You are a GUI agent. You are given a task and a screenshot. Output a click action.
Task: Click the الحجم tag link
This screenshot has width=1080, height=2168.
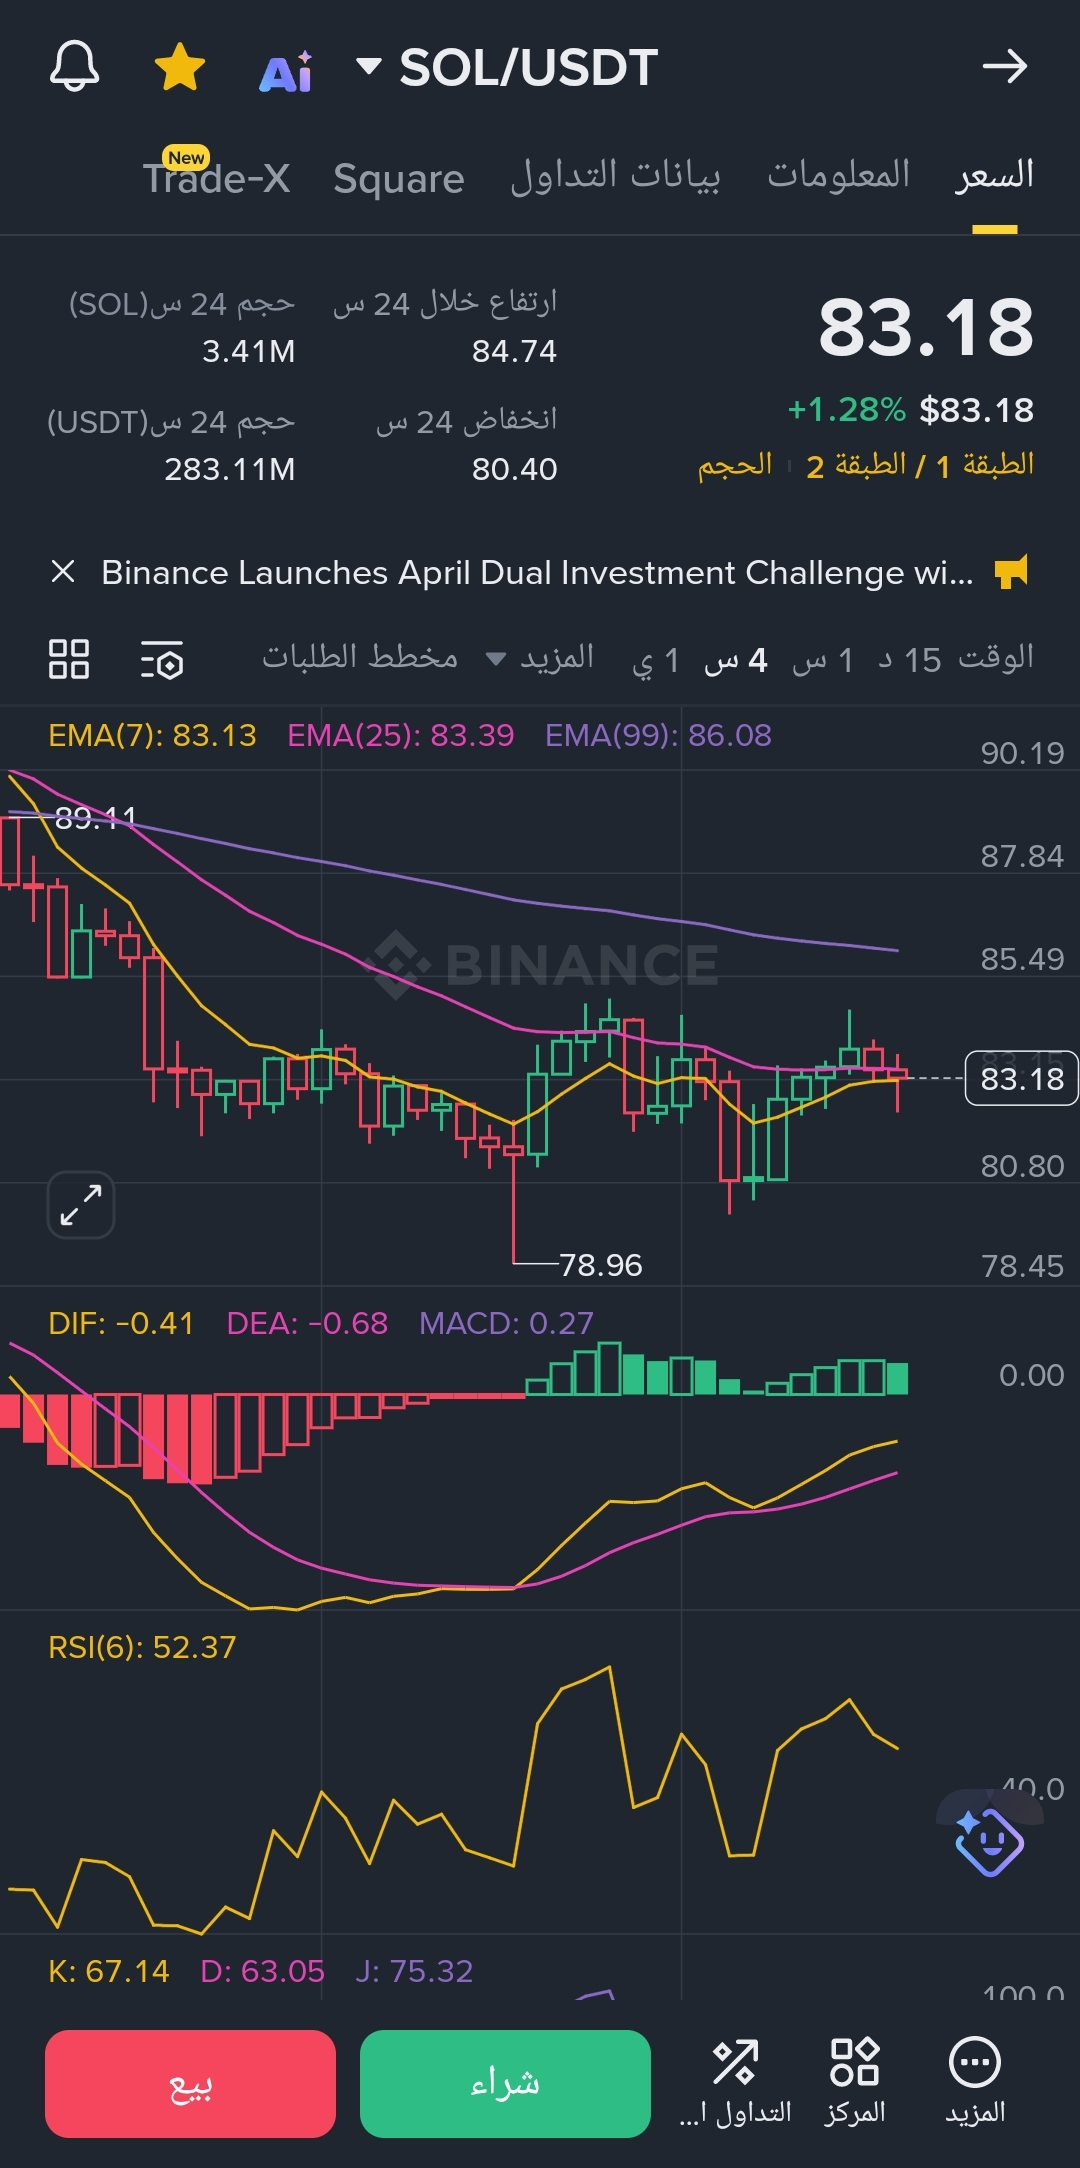[735, 465]
